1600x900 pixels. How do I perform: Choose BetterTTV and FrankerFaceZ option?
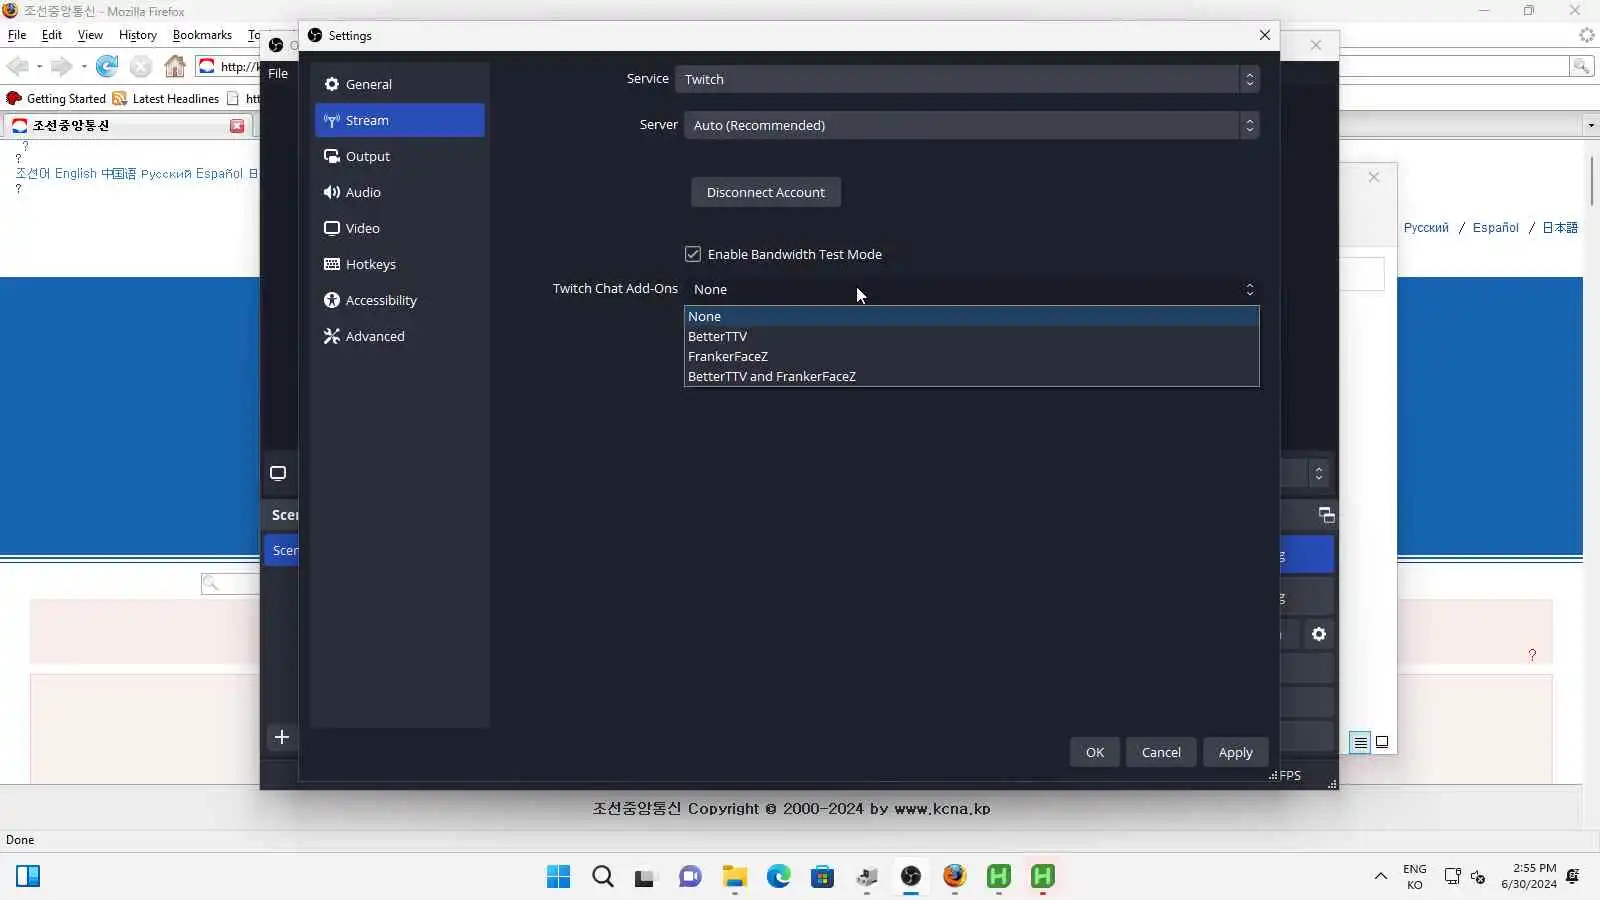coord(971,376)
